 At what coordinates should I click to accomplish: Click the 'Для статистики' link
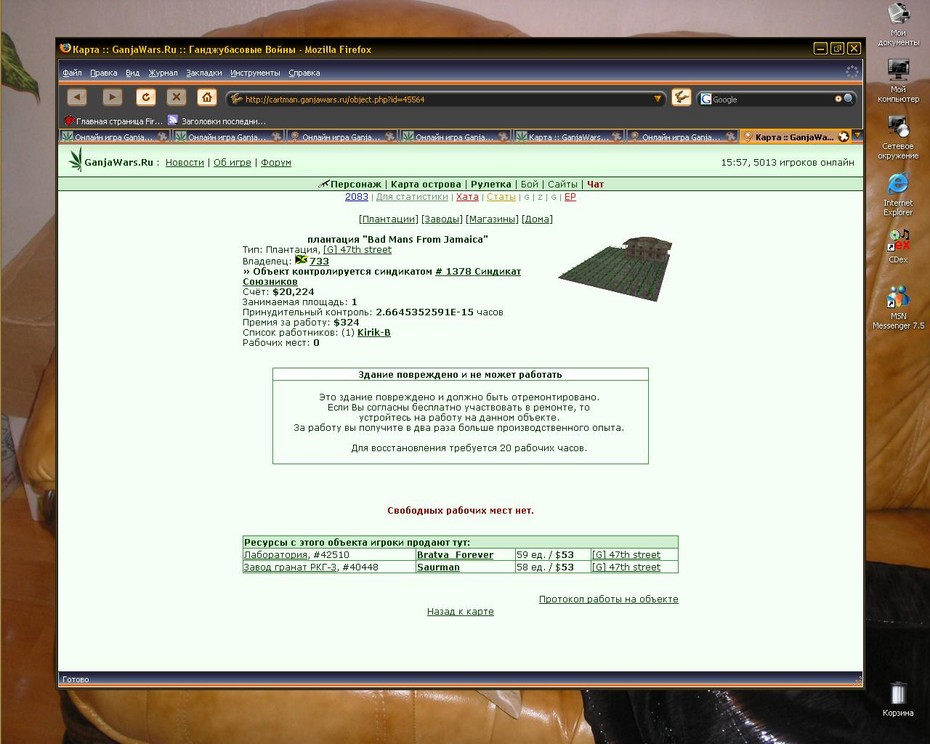412,196
